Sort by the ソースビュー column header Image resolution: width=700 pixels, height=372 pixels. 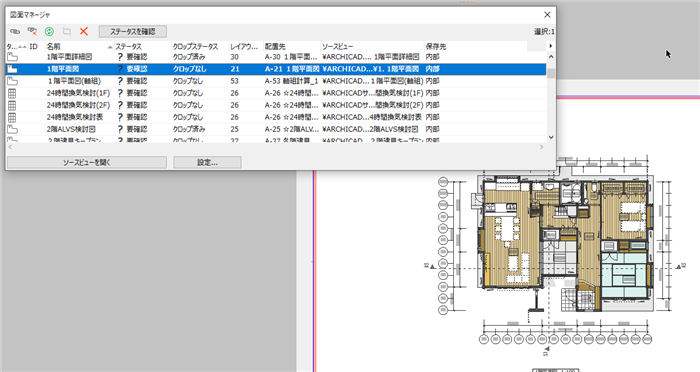click(372, 46)
